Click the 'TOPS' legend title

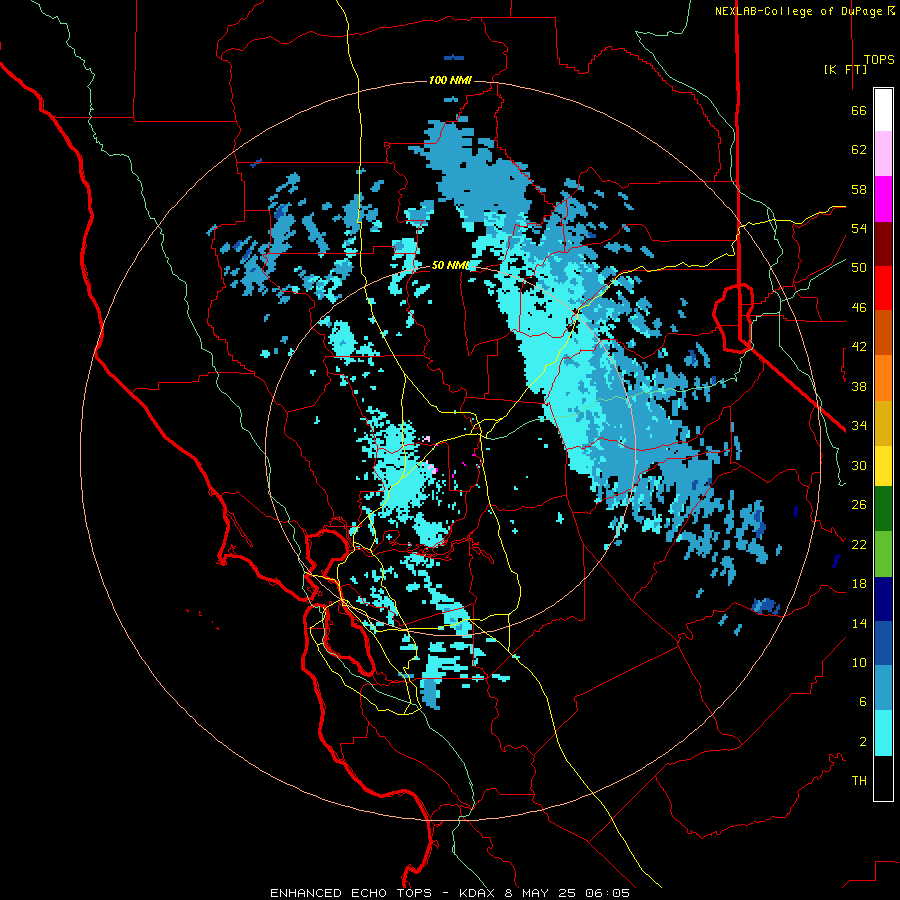pos(879,60)
